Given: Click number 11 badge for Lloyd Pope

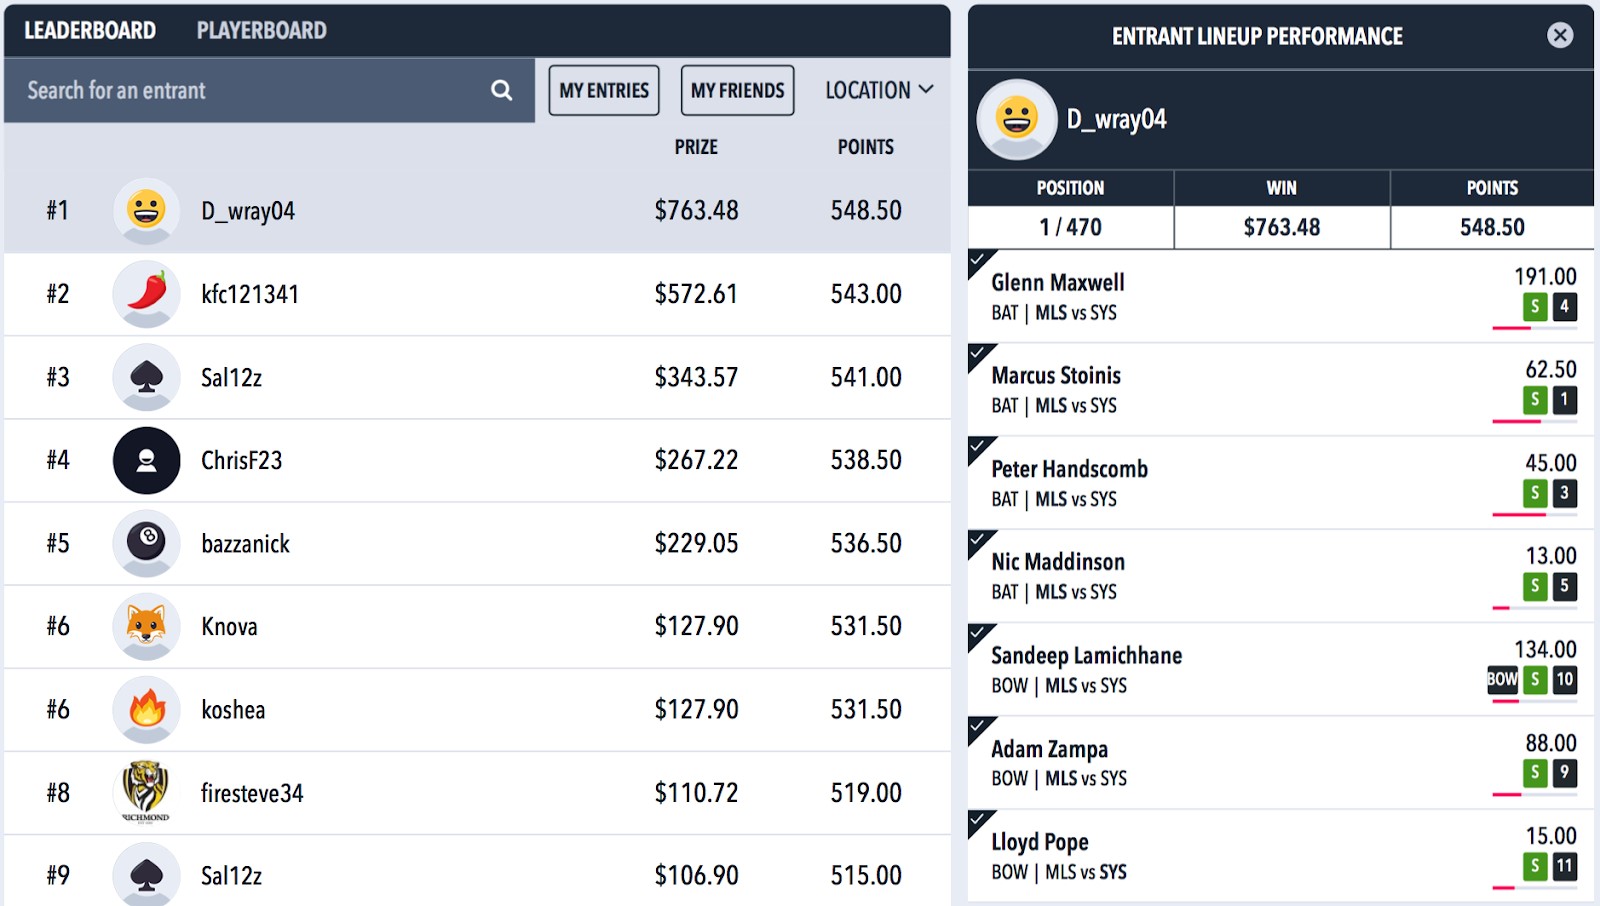Looking at the screenshot, I should 1565,865.
